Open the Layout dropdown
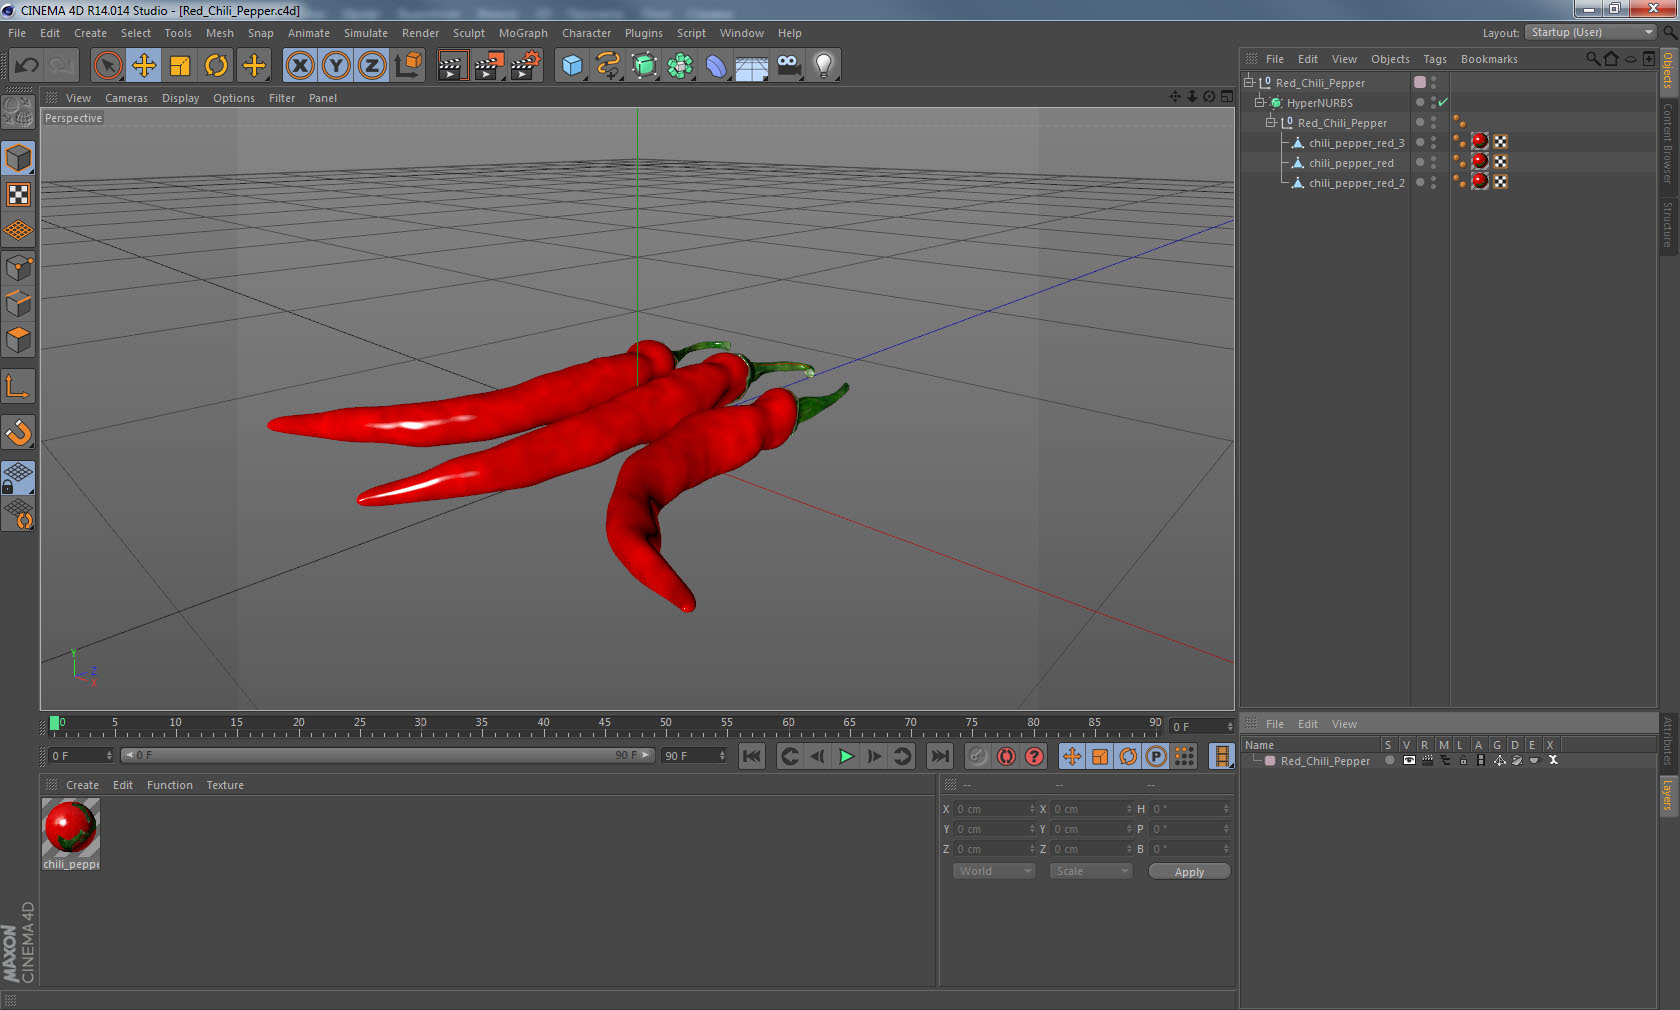1680x1010 pixels. pos(1590,33)
